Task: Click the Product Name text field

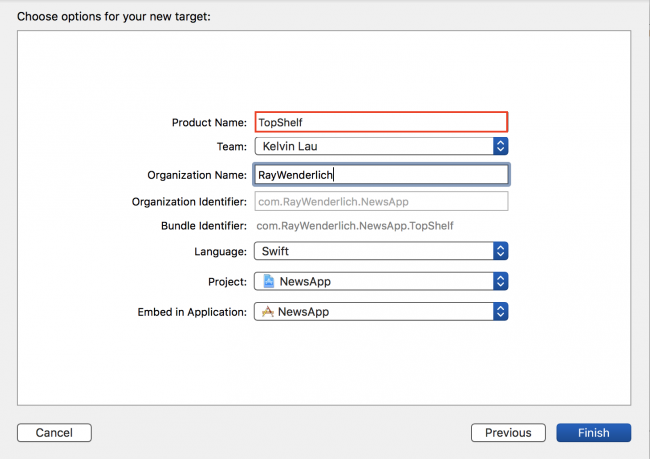Action: (x=381, y=122)
